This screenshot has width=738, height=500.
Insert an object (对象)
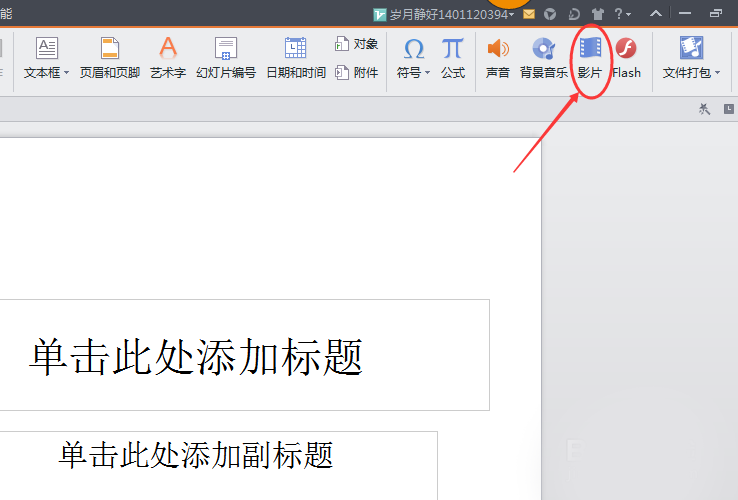click(357, 44)
